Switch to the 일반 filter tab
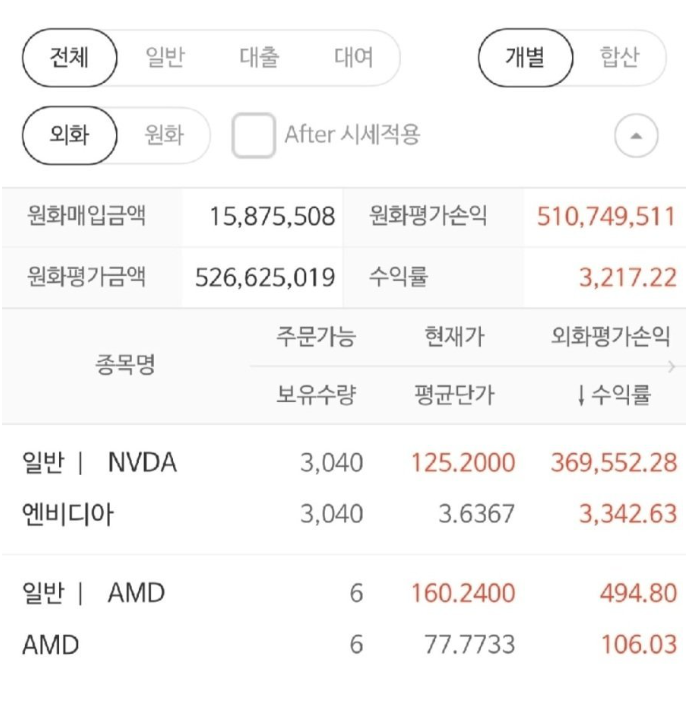 tap(165, 58)
